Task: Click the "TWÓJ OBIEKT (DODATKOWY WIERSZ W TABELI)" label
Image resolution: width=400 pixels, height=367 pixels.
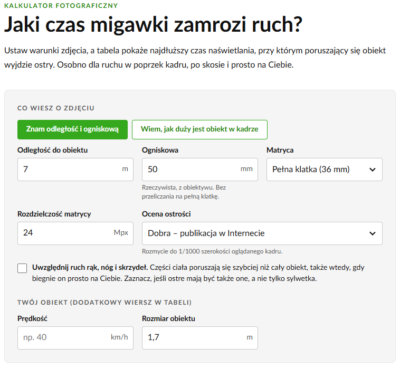Action: coord(104,302)
